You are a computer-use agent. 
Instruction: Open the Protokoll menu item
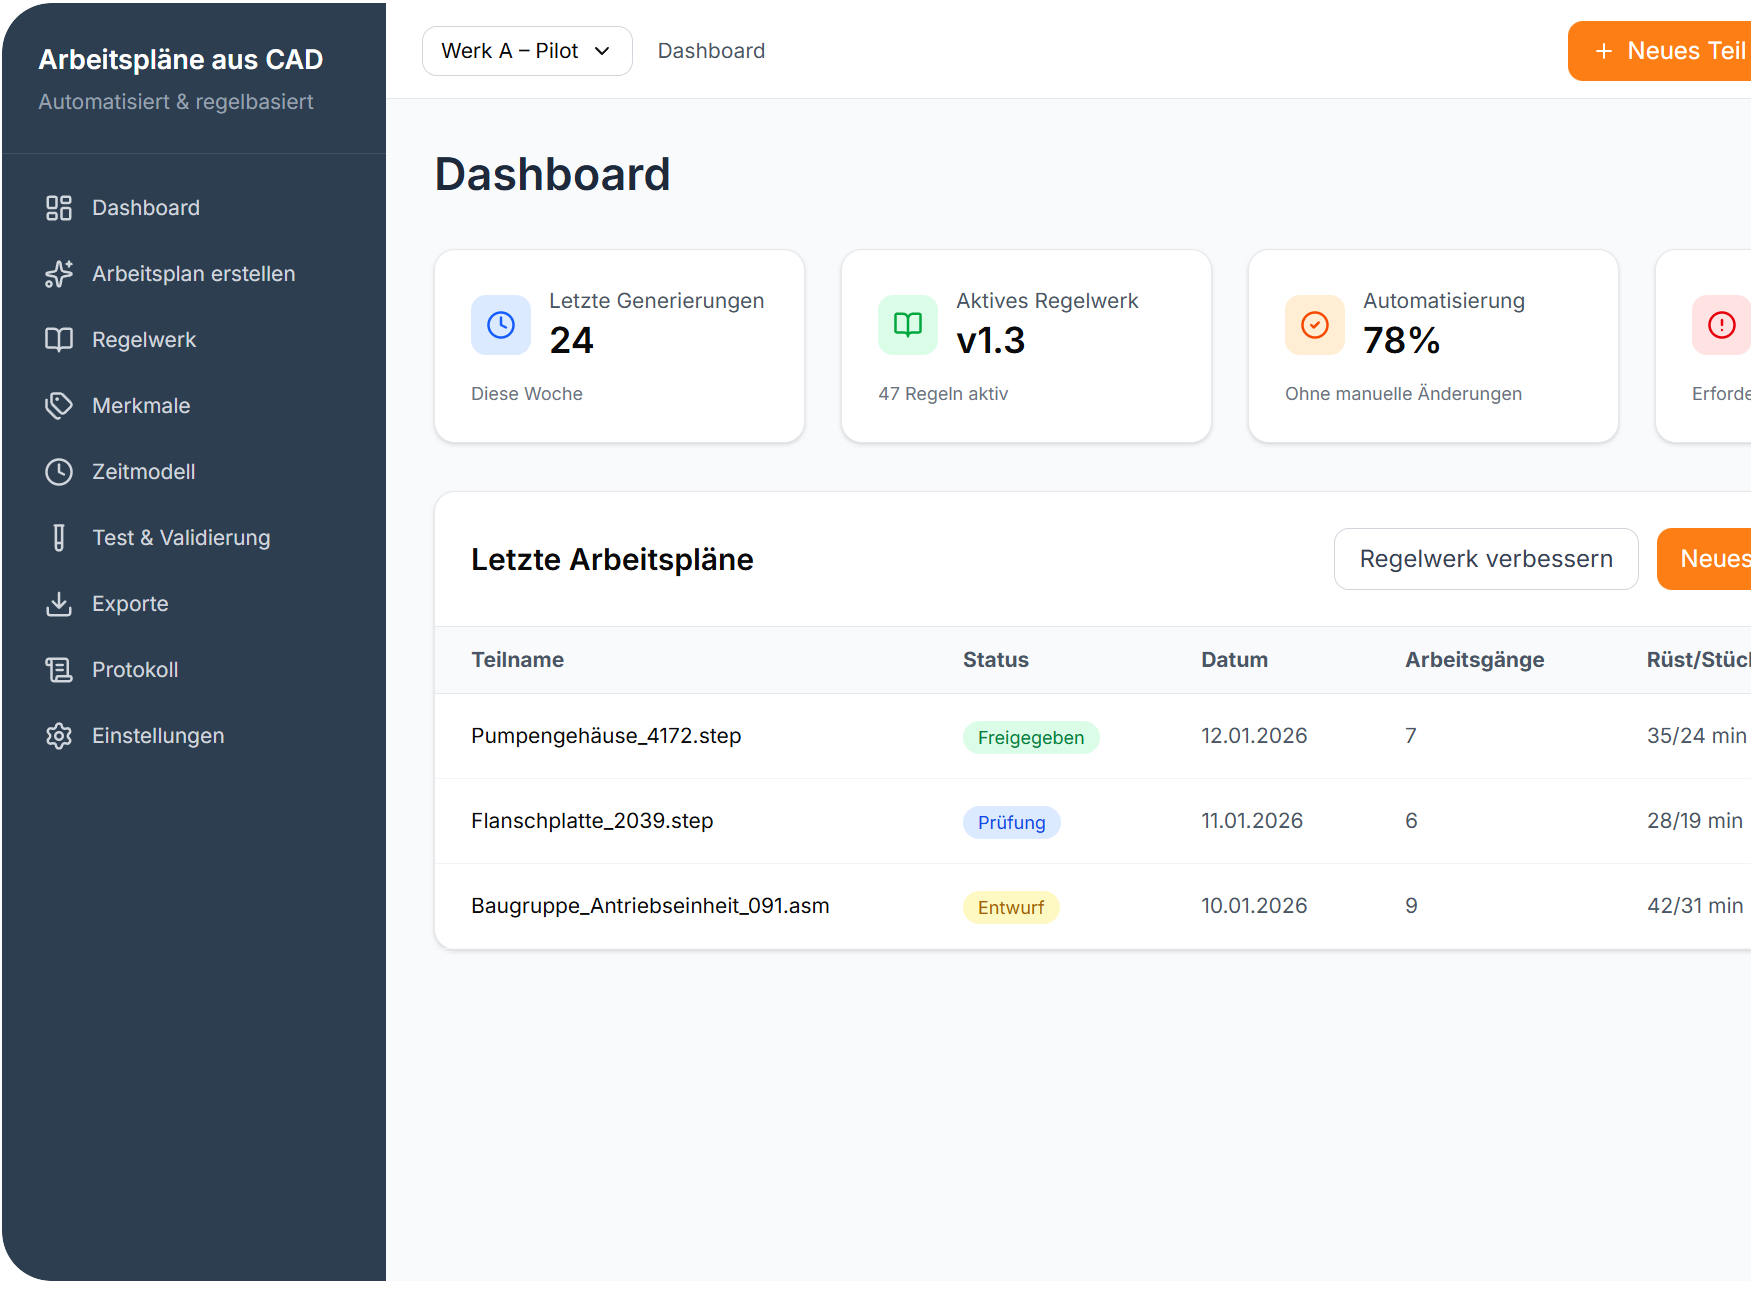click(x=135, y=670)
